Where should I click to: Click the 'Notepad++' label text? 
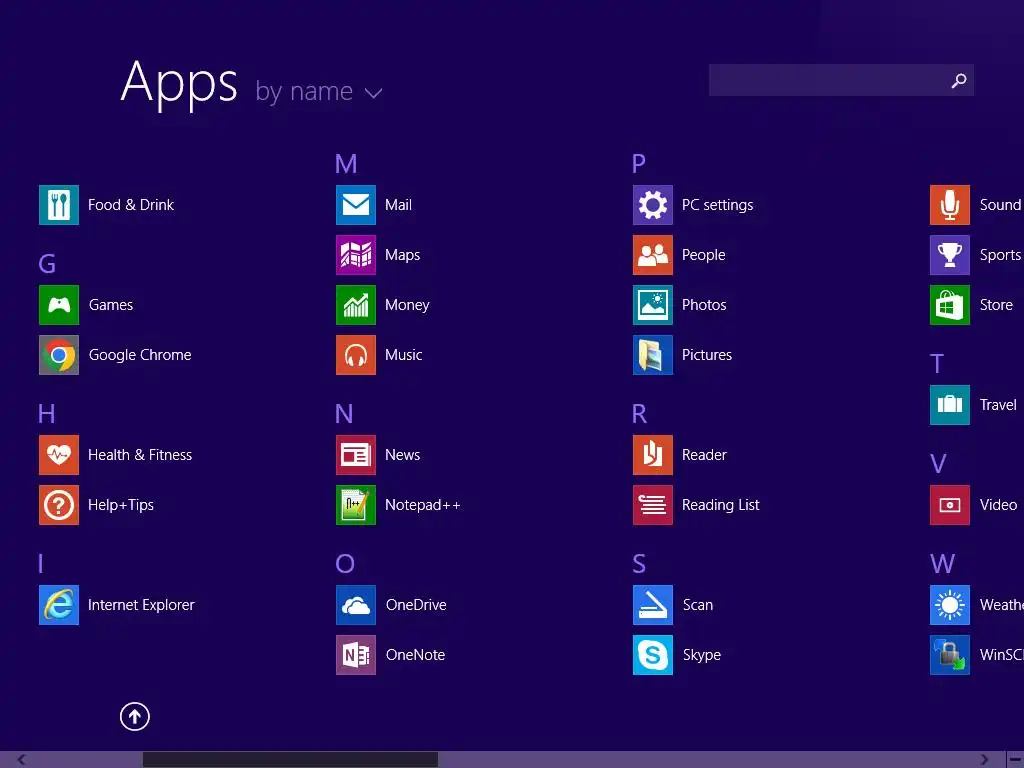coord(423,505)
